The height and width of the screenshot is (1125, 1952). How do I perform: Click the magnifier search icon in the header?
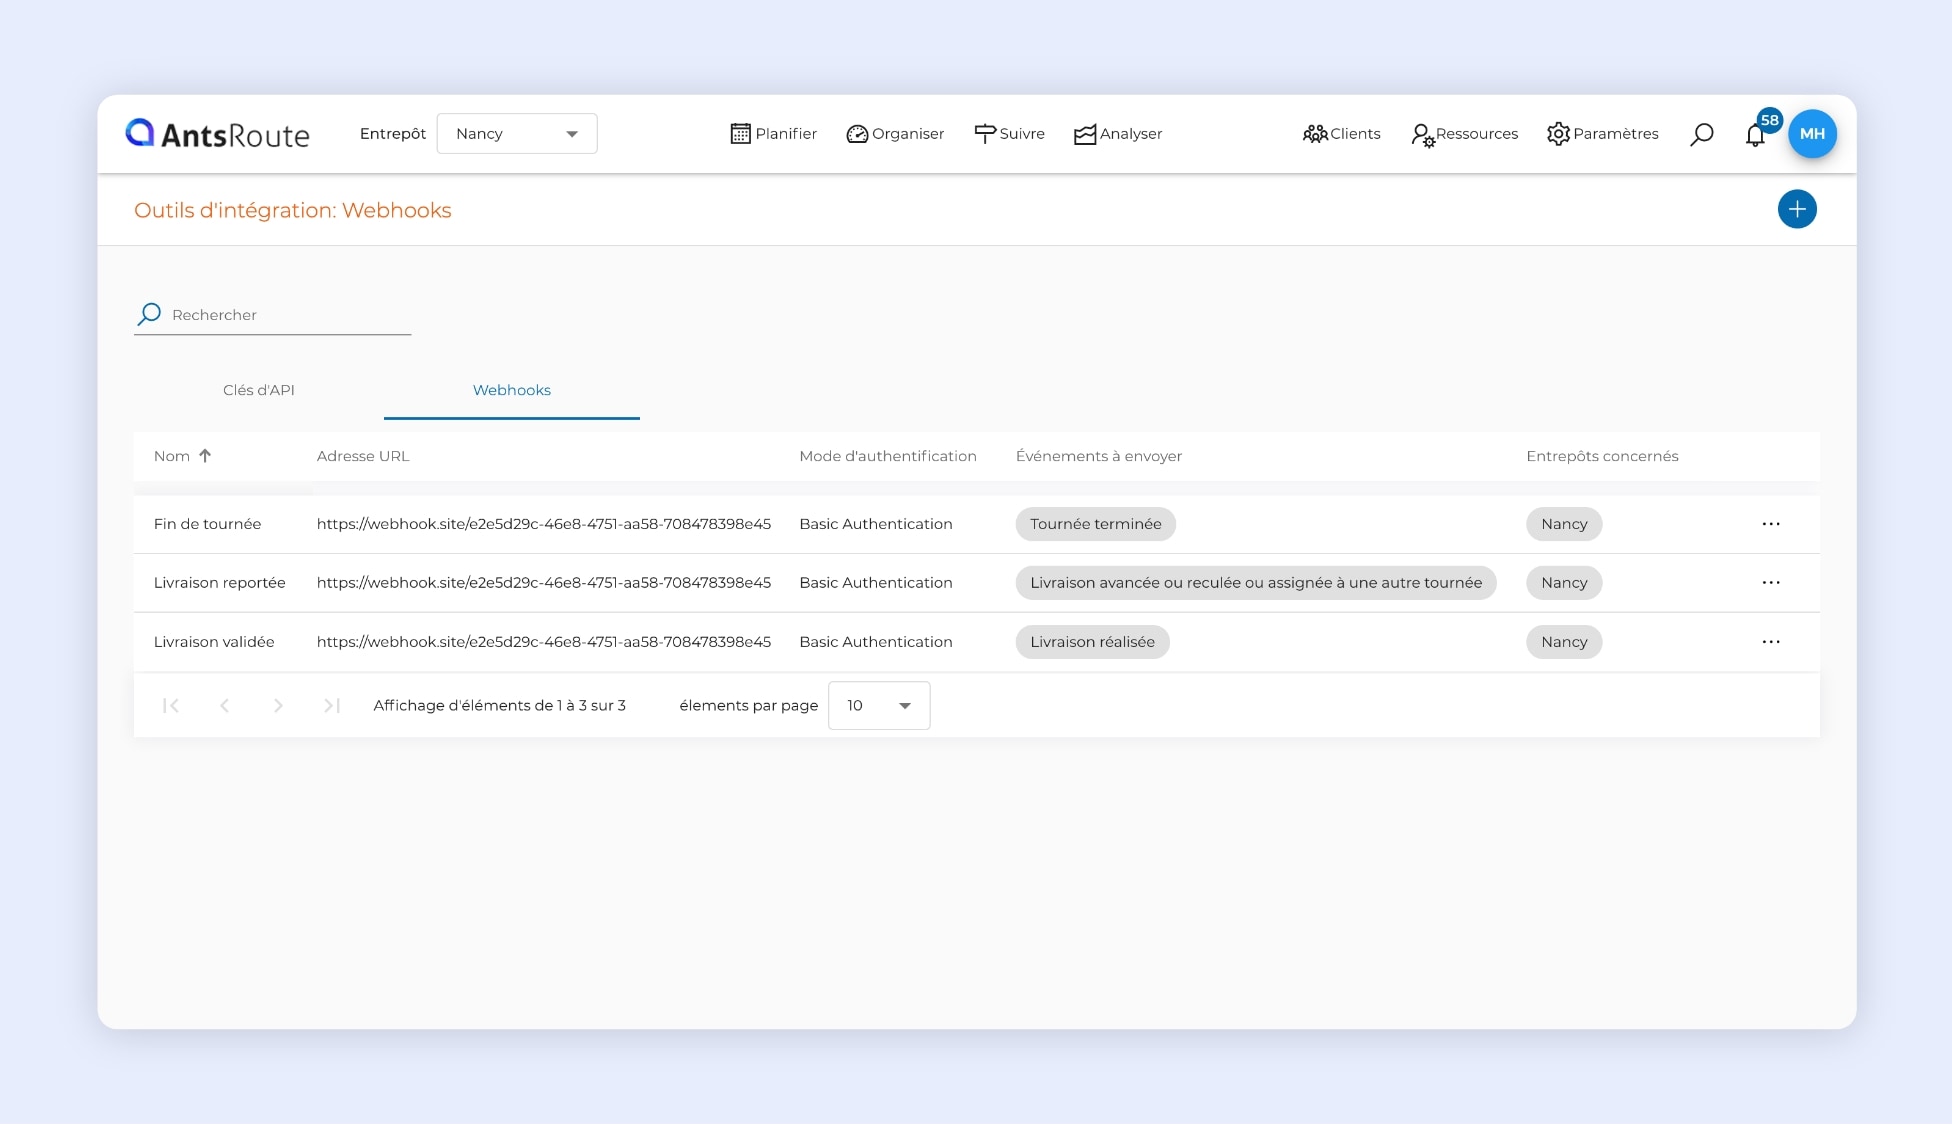[x=1701, y=134]
